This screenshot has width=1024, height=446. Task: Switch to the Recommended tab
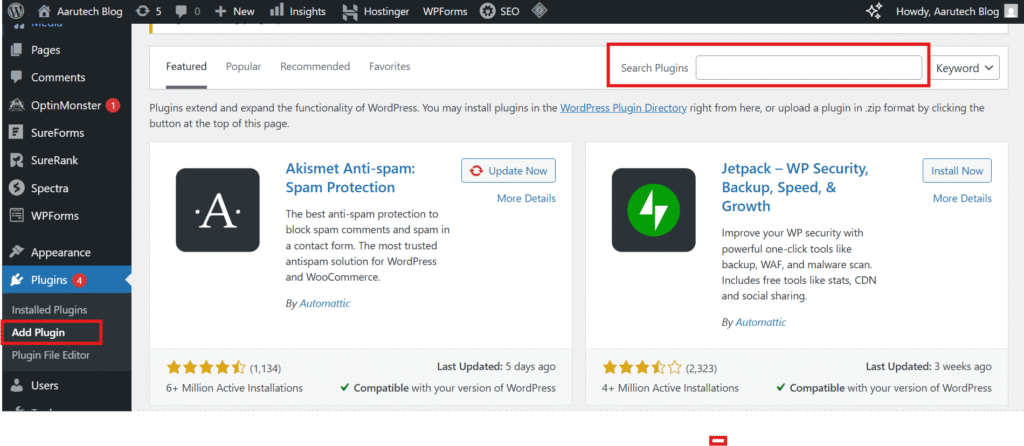point(315,67)
